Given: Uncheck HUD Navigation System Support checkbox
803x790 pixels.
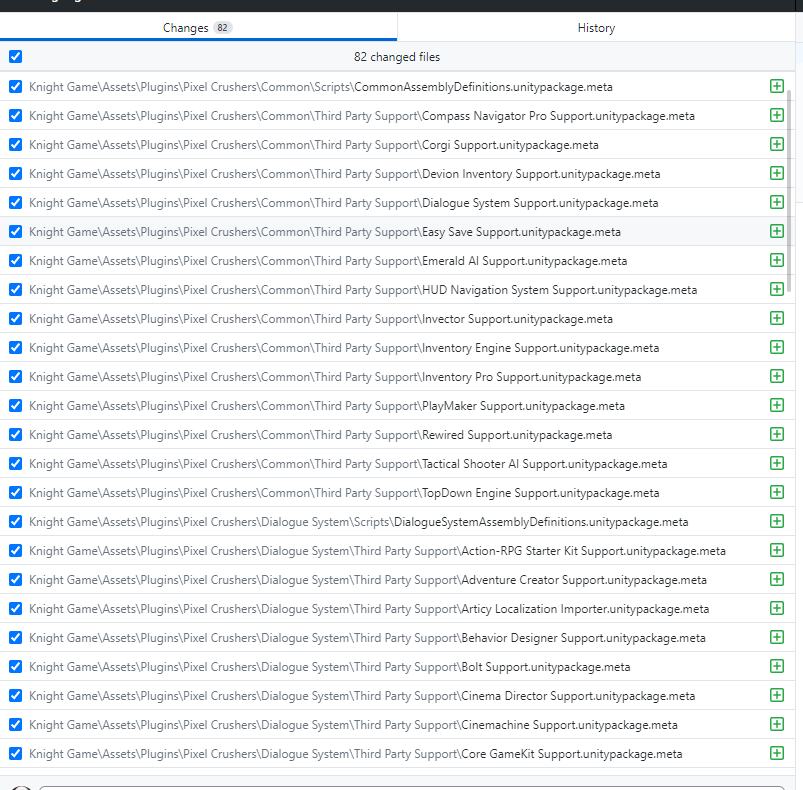Looking at the screenshot, I should [x=15, y=290].
